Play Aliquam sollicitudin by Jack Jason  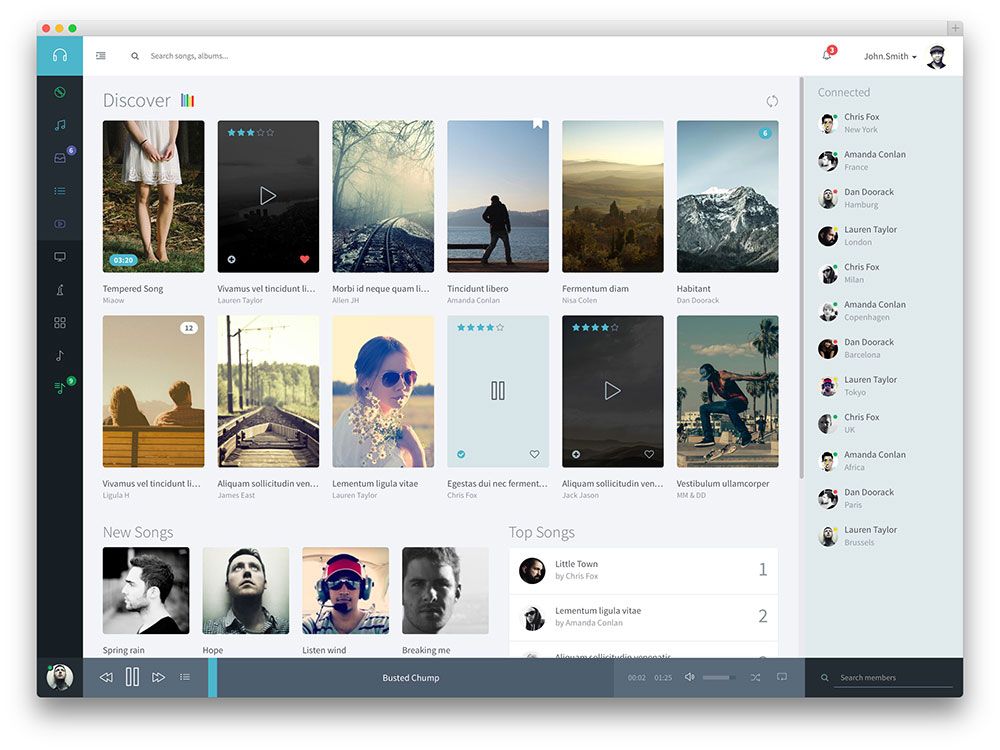pos(612,390)
